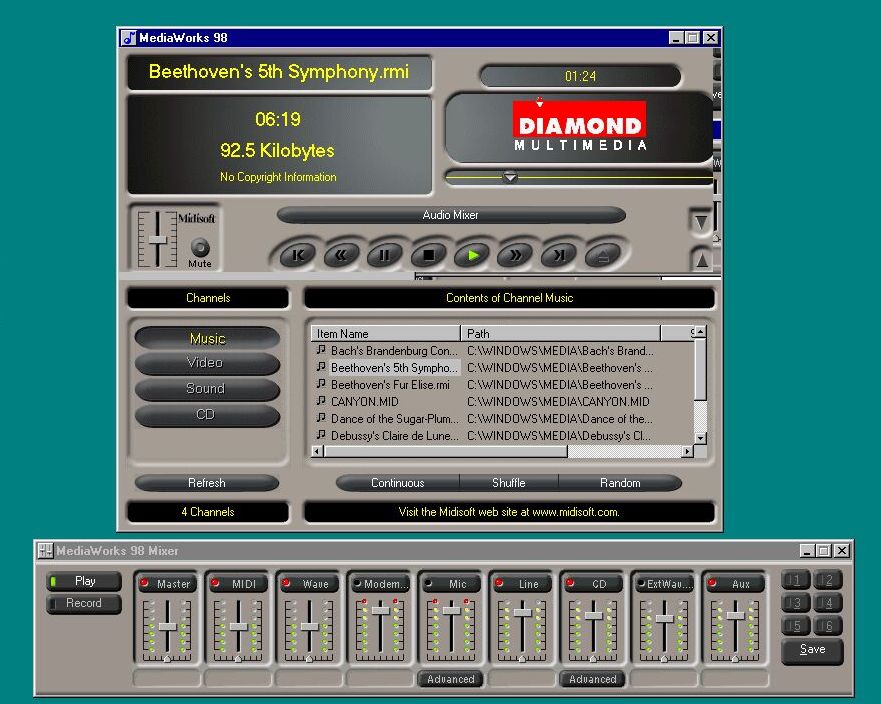Click the Master volume fader
Image resolution: width=881 pixels, height=704 pixels.
click(x=167, y=626)
